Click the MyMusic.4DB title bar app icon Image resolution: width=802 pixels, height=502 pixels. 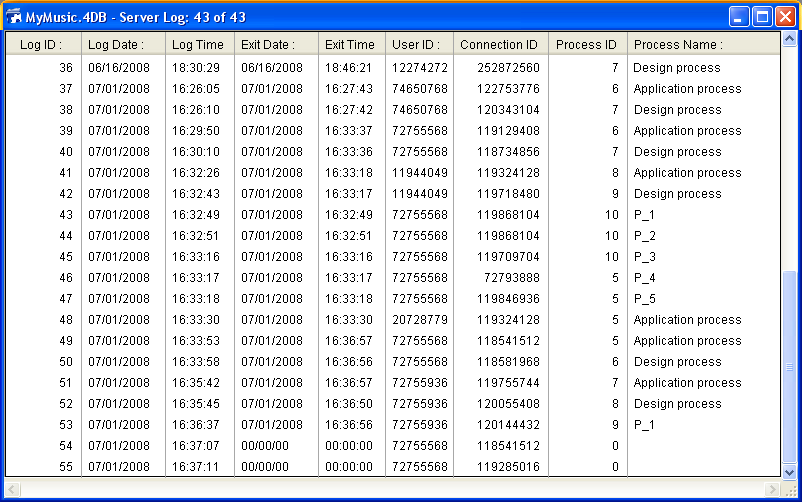click(x=14, y=17)
